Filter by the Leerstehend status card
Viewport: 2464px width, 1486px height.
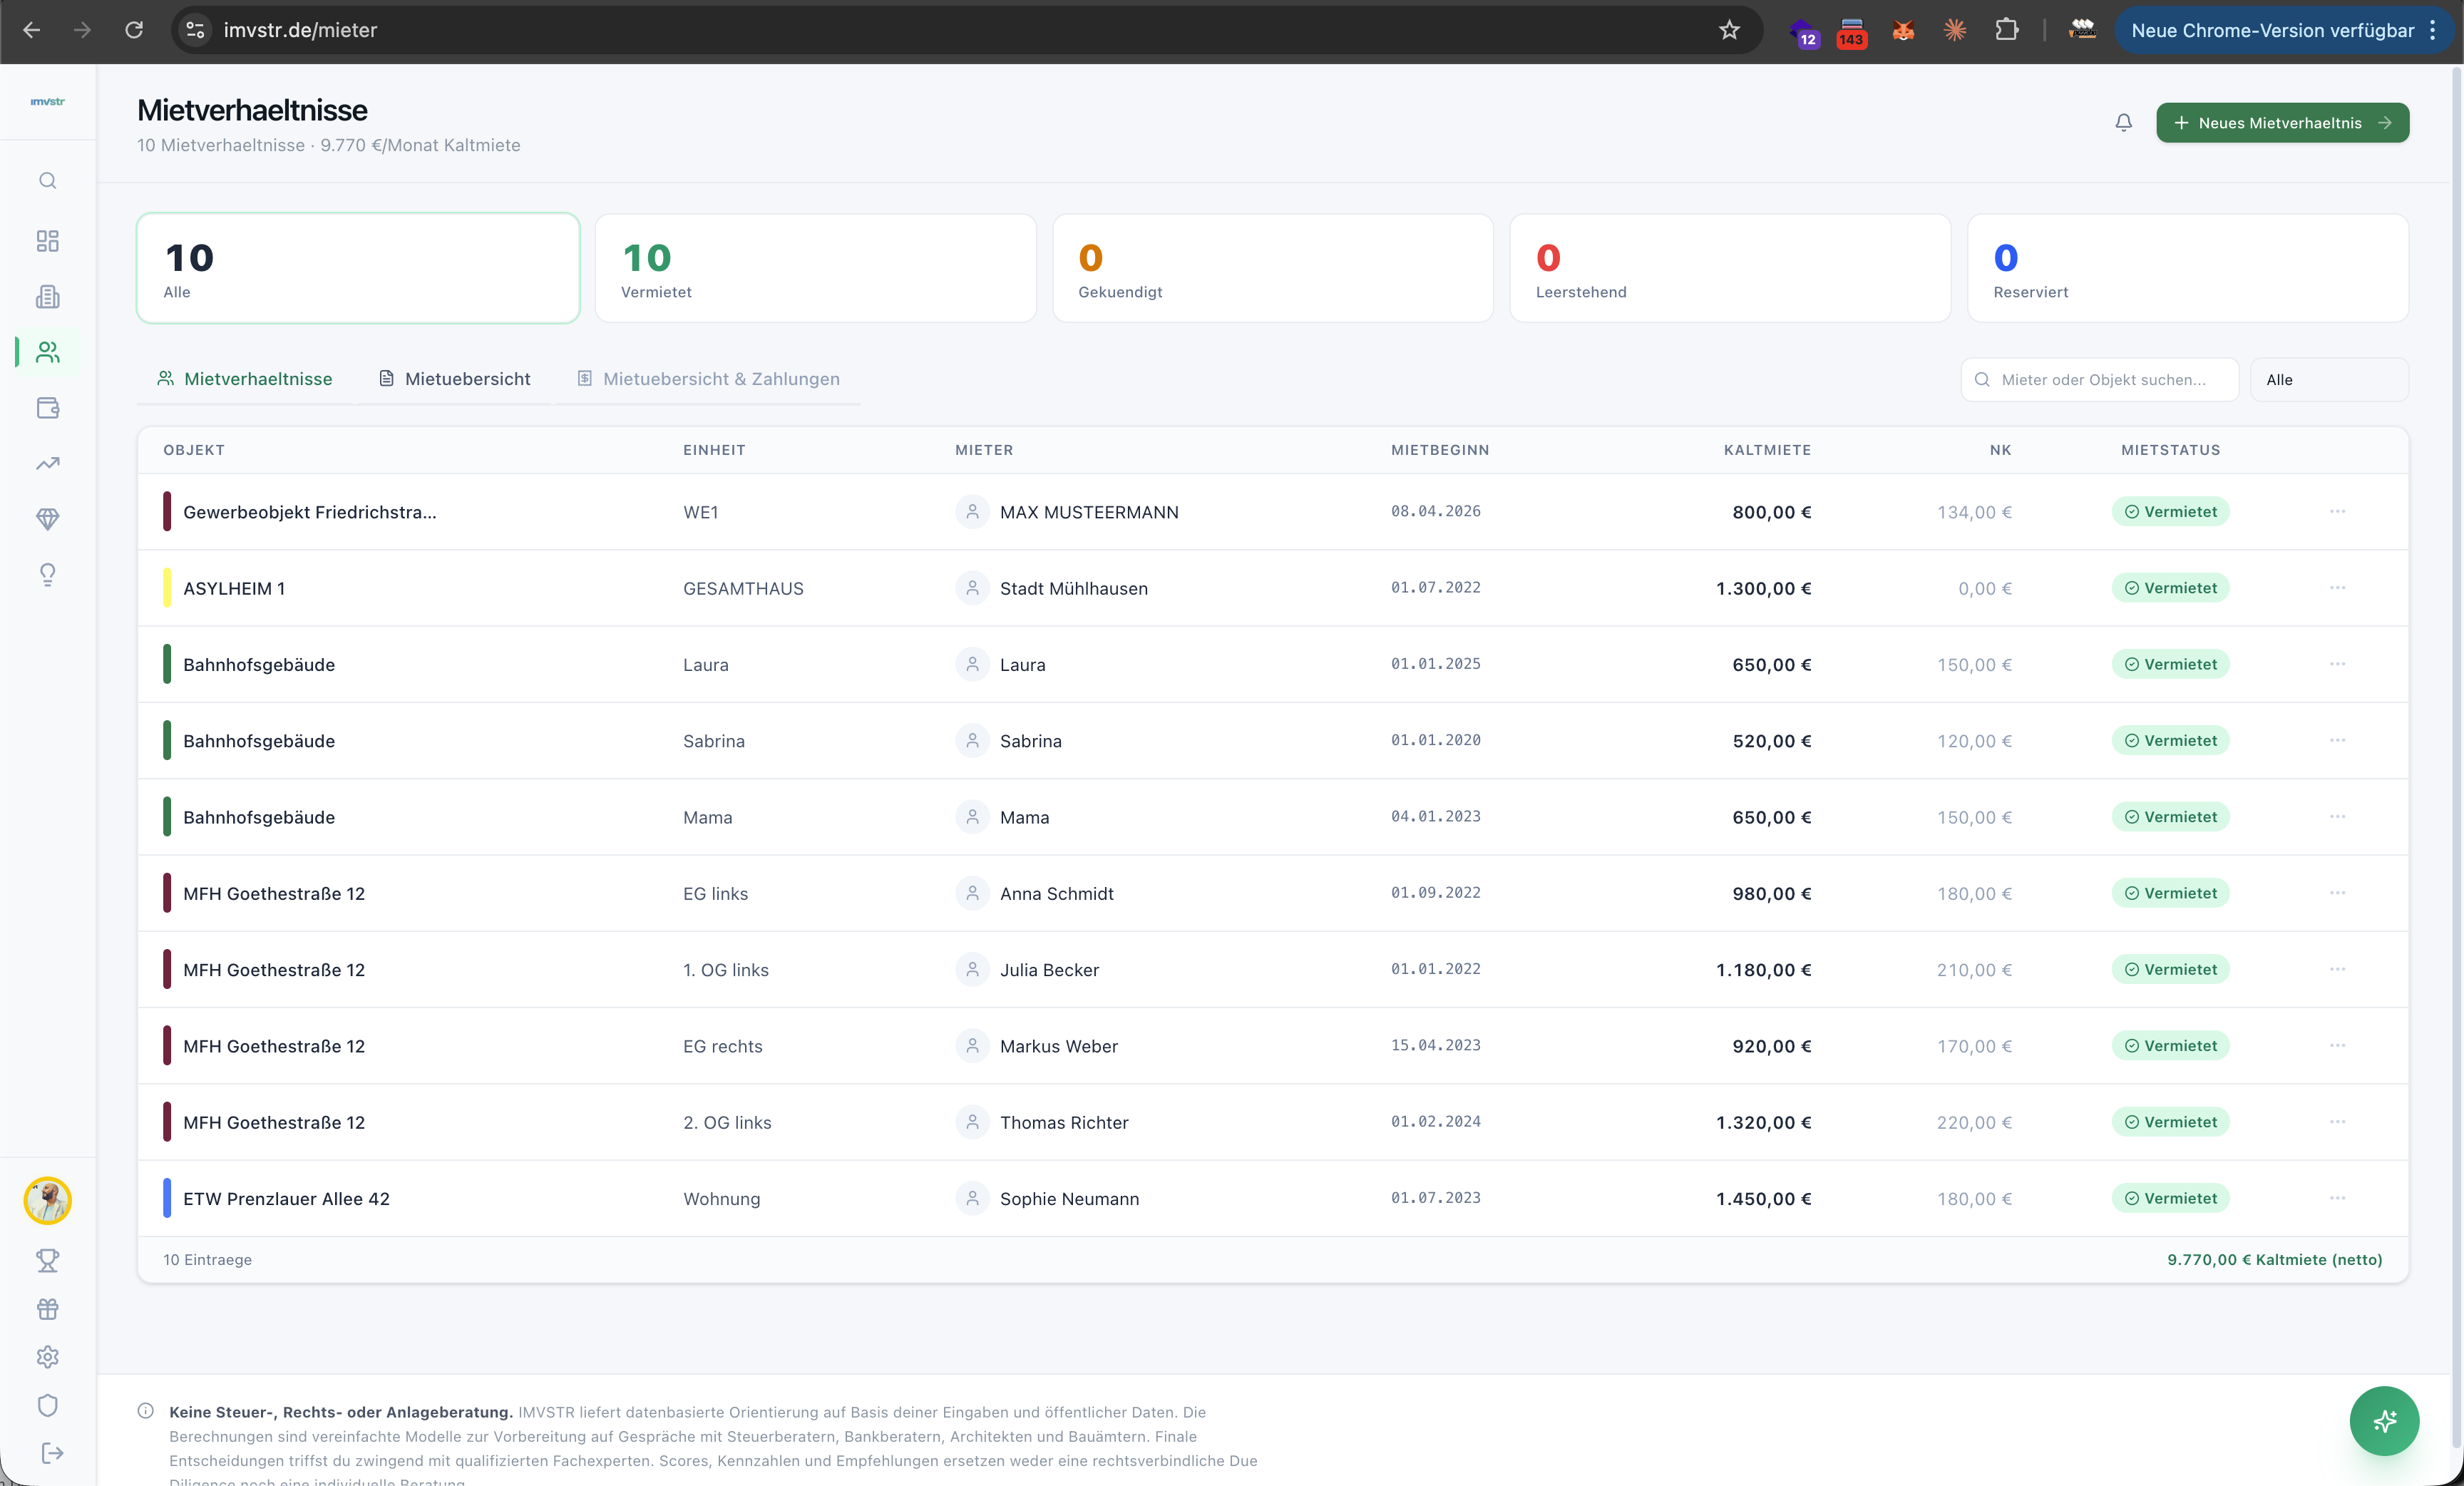[1729, 268]
